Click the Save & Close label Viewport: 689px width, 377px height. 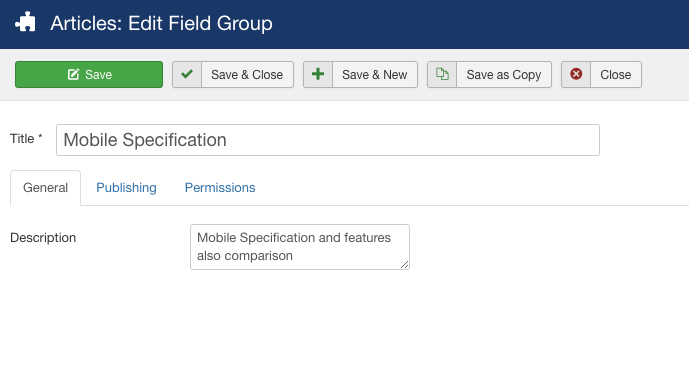247,75
